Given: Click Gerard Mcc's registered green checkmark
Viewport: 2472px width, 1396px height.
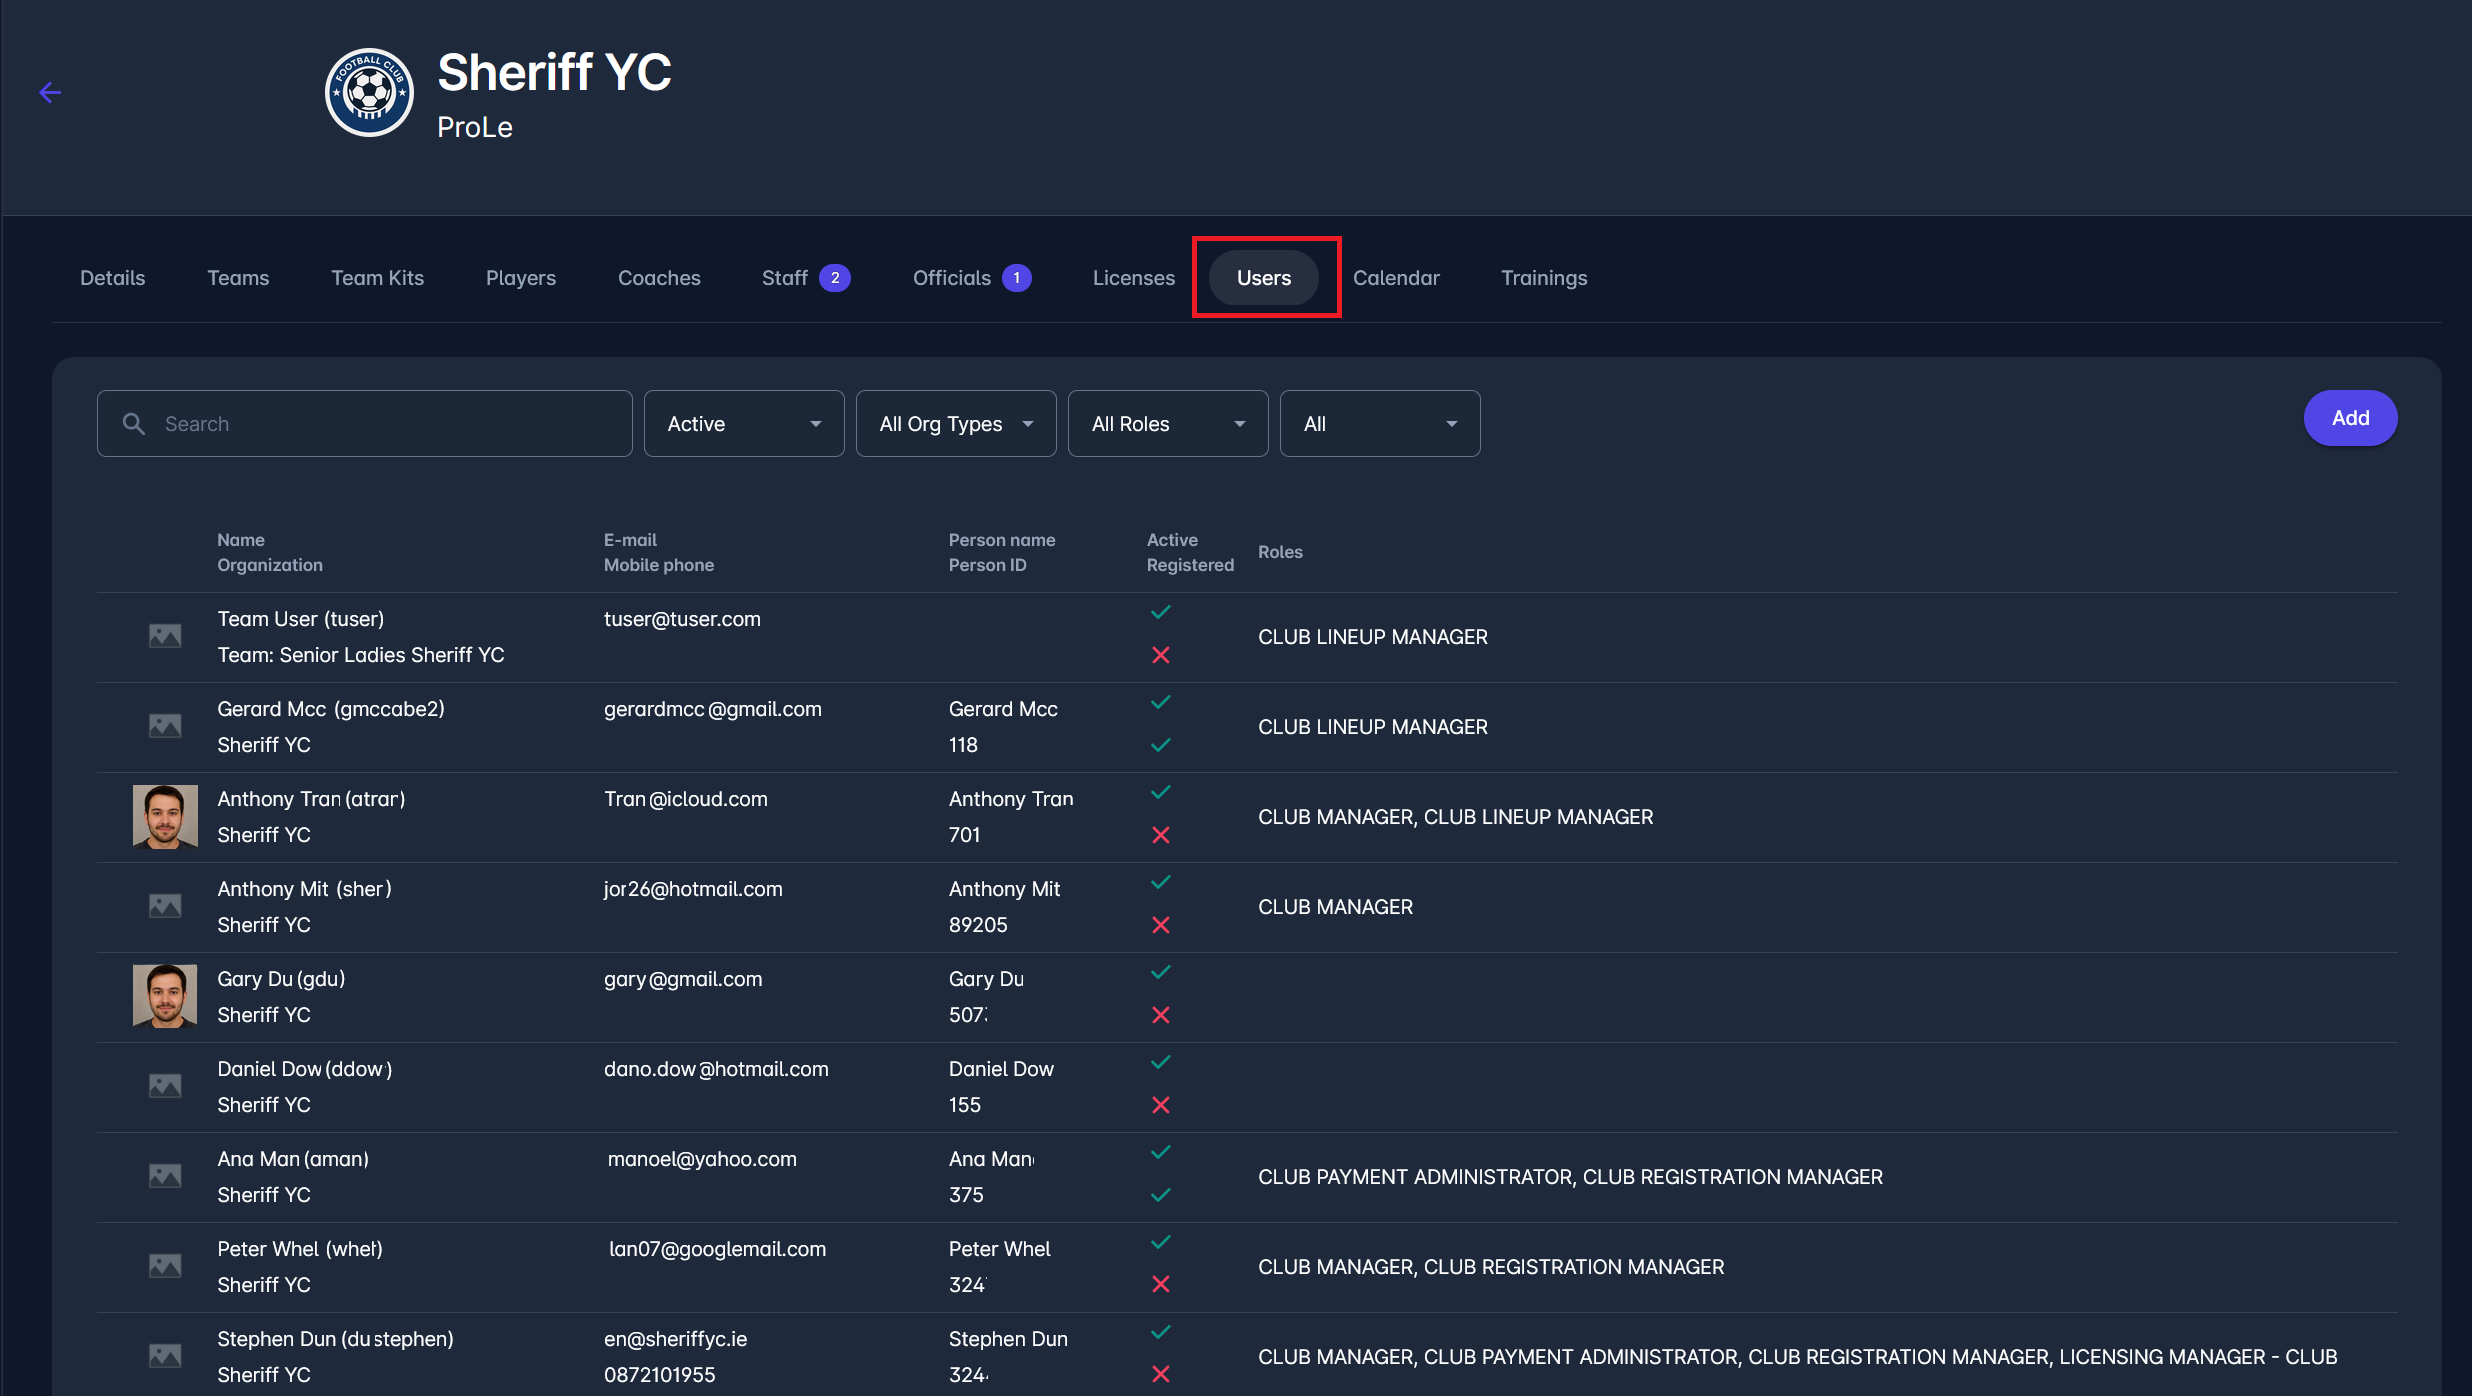Looking at the screenshot, I should pos(1160,745).
